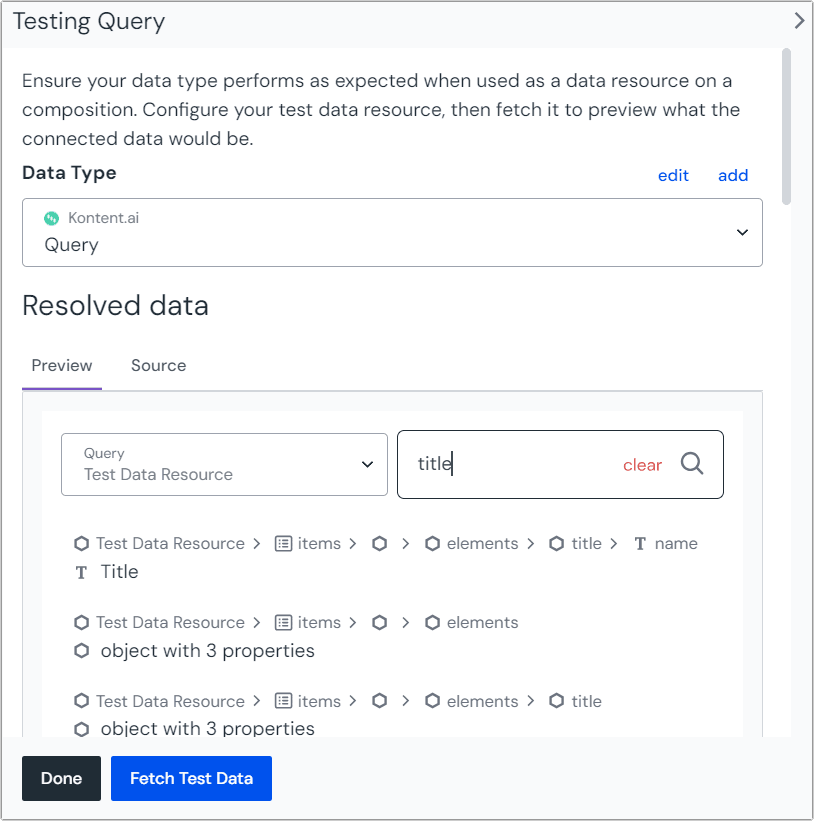
Task: Click the Fetch Test Data button
Action: [191, 778]
